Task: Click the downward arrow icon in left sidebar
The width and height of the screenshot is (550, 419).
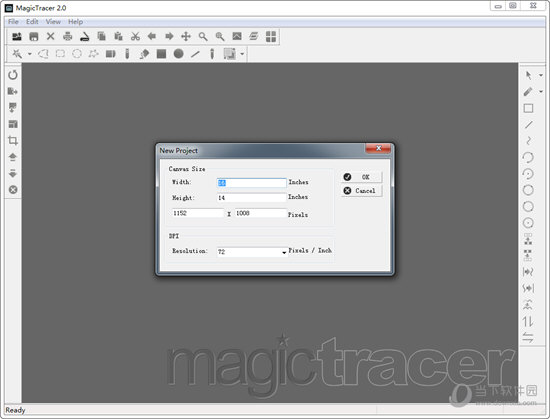Action: click(x=13, y=173)
